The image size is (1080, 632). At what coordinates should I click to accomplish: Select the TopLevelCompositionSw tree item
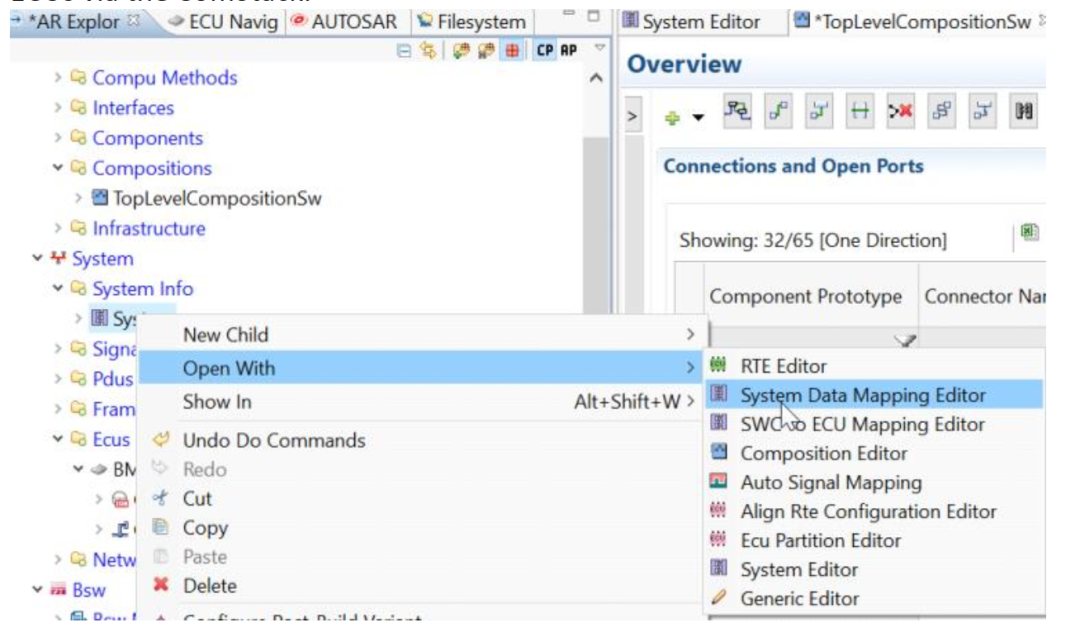click(217, 198)
